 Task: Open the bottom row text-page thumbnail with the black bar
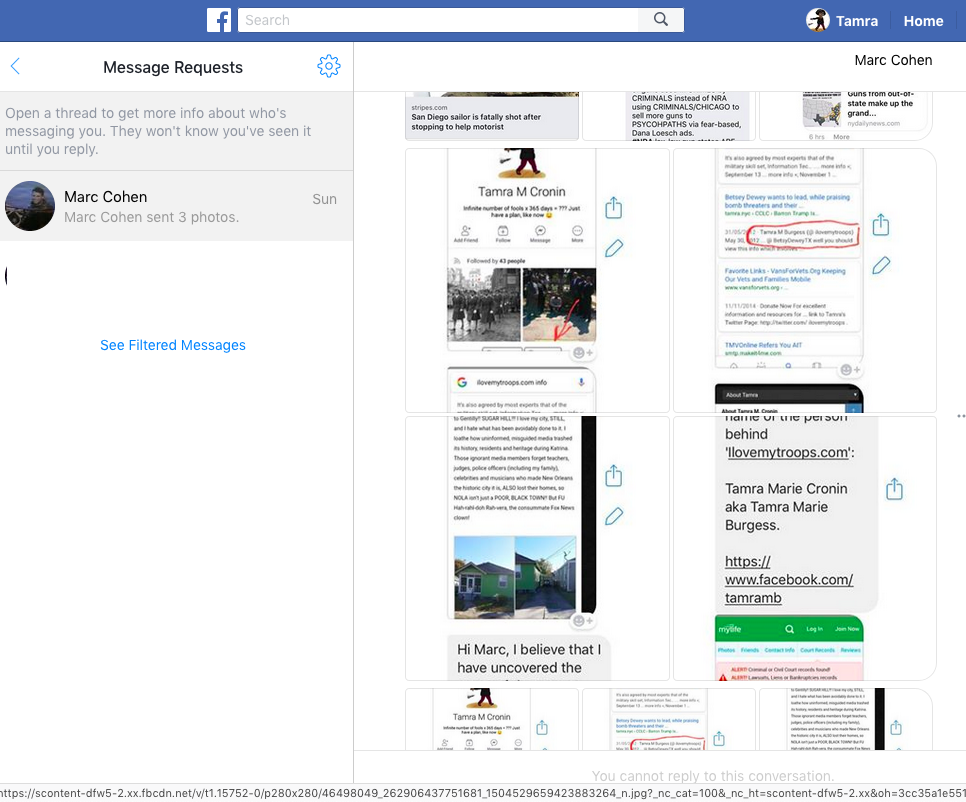pyautogui.click(x=845, y=719)
